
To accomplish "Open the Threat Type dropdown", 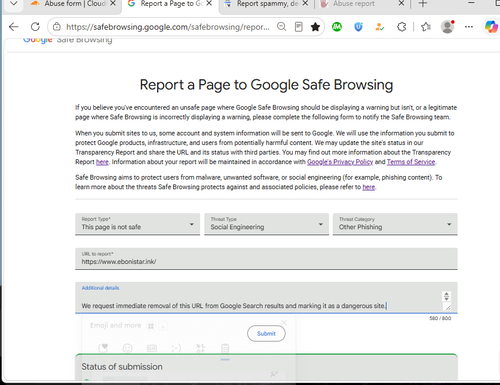I will 266,224.
